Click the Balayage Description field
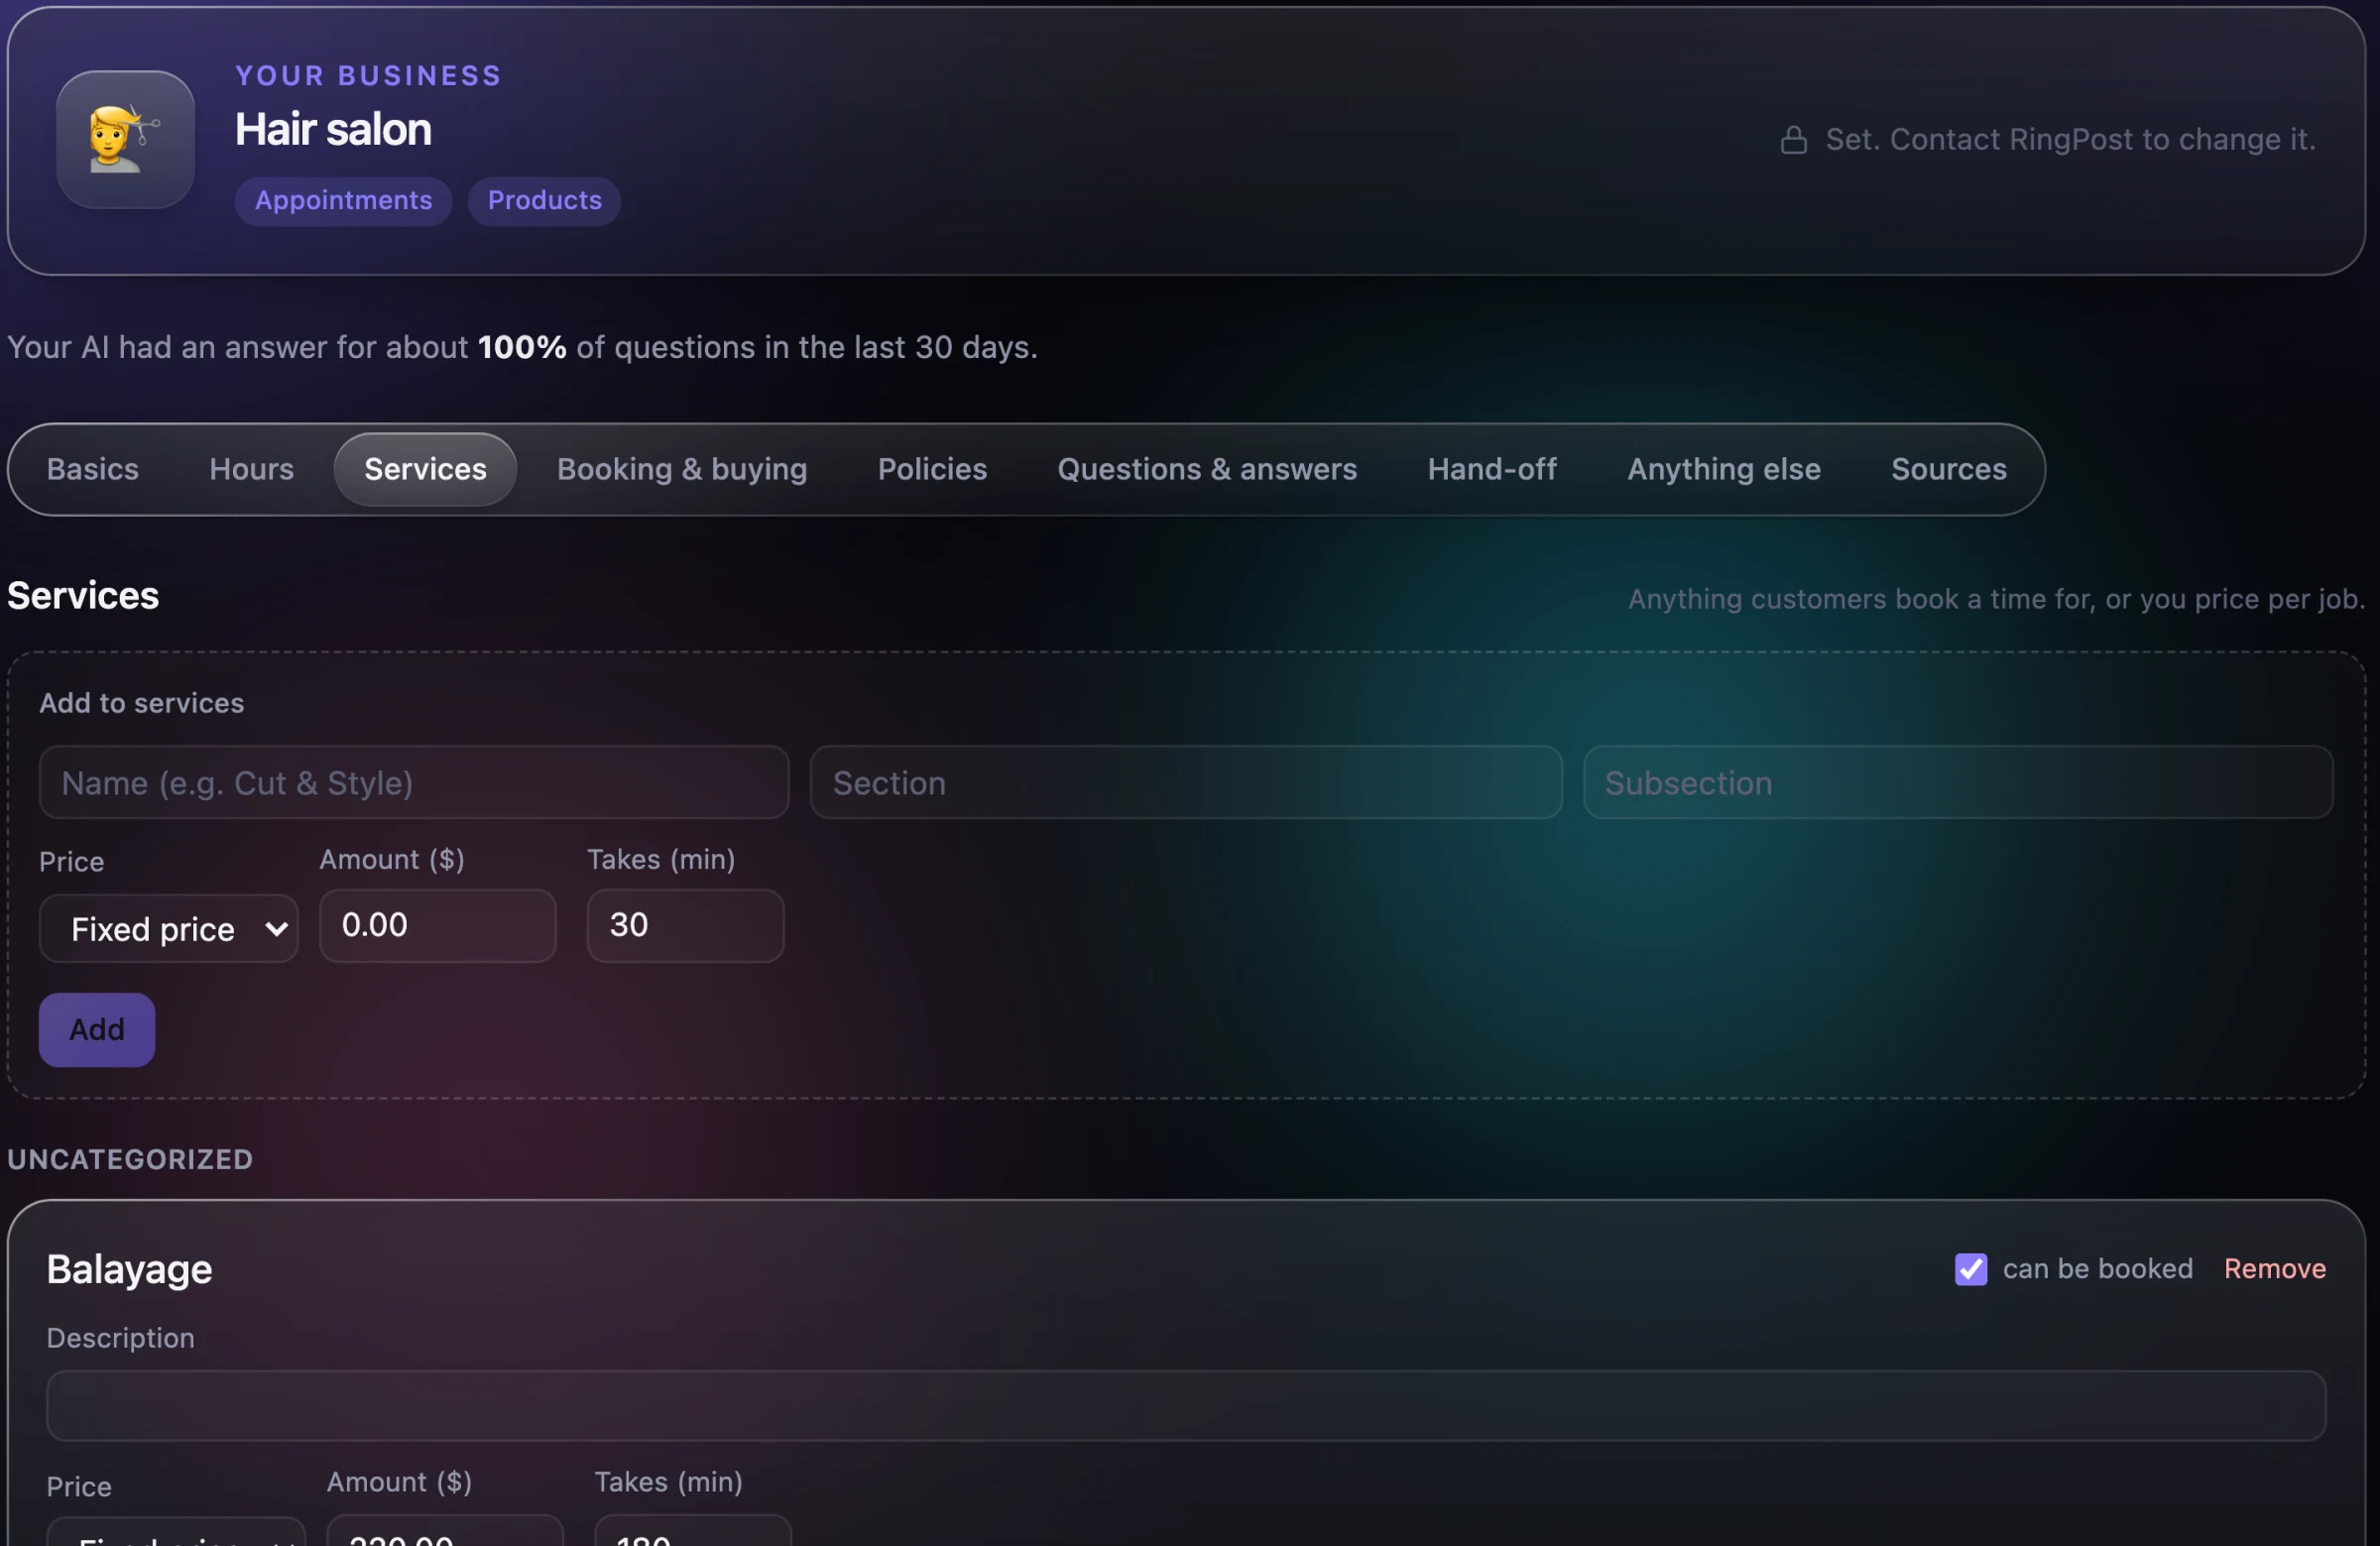 point(1185,1405)
